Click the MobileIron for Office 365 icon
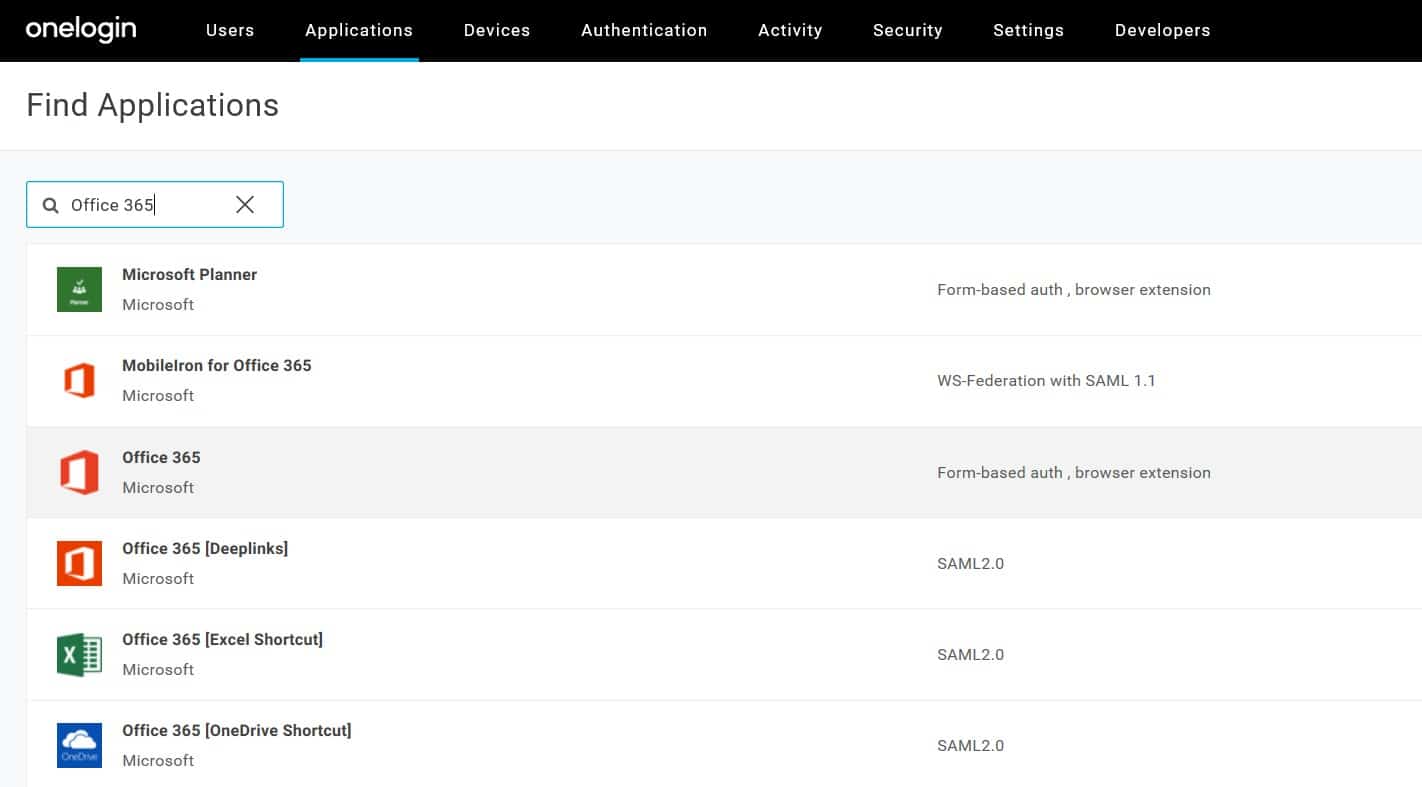Viewport: 1422px width, 787px height. pyautogui.click(x=79, y=381)
